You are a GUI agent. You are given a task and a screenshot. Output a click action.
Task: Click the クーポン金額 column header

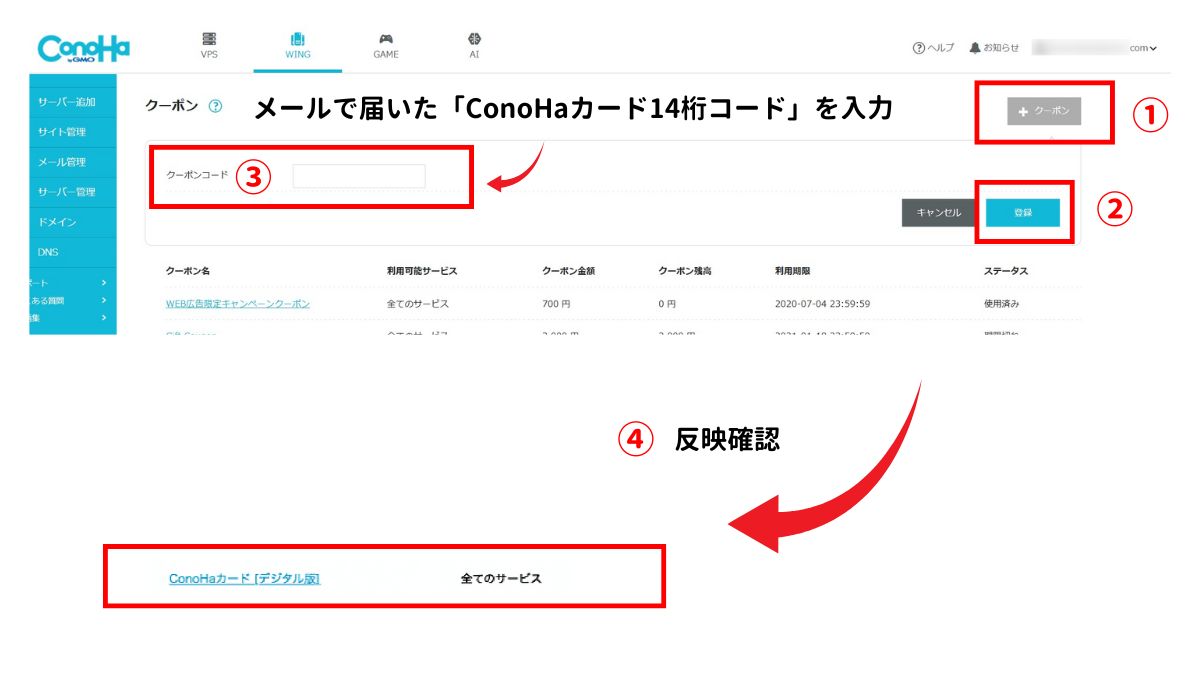click(x=570, y=271)
